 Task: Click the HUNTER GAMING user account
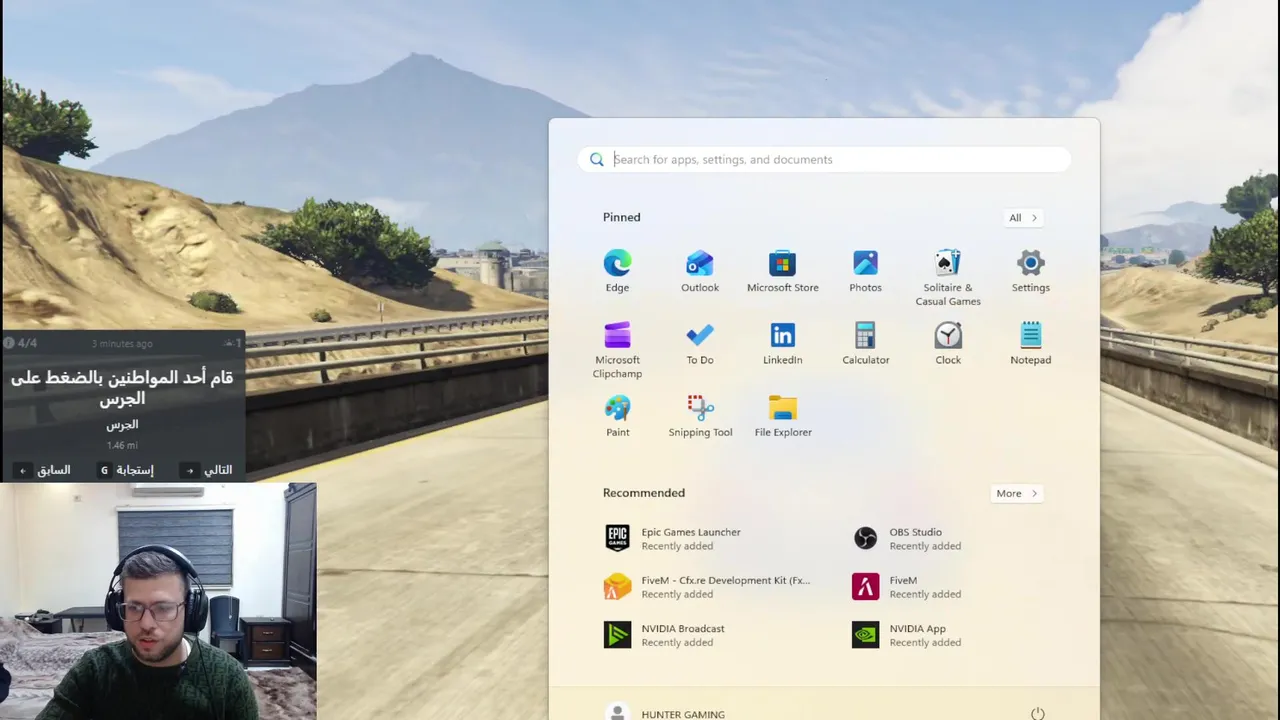665,713
